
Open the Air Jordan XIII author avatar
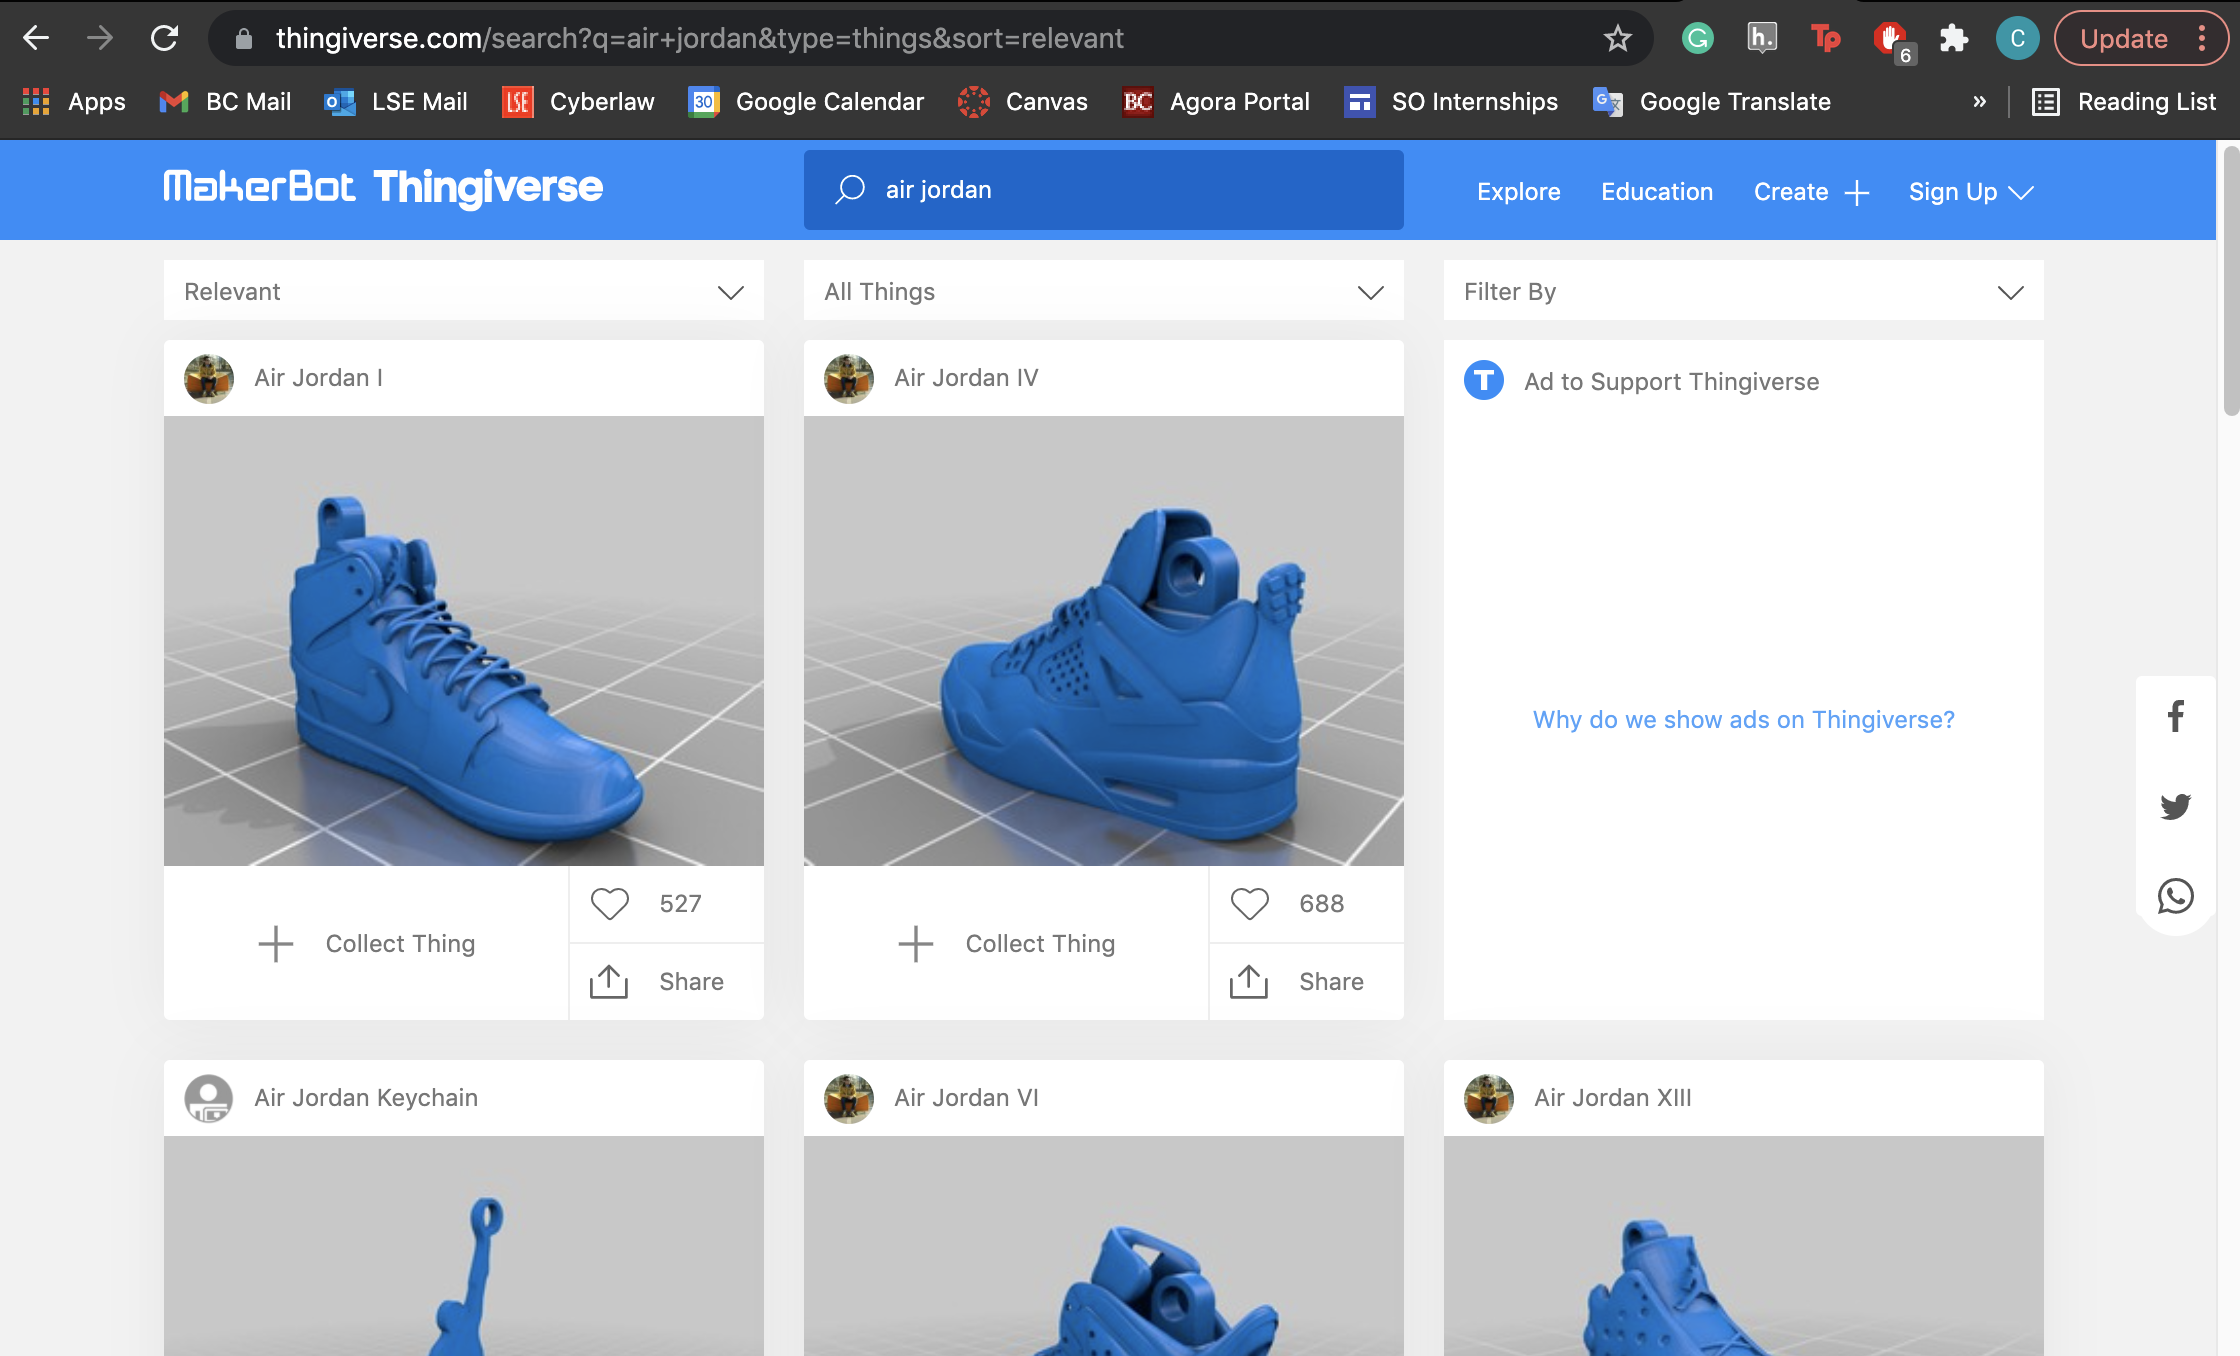(1489, 1098)
